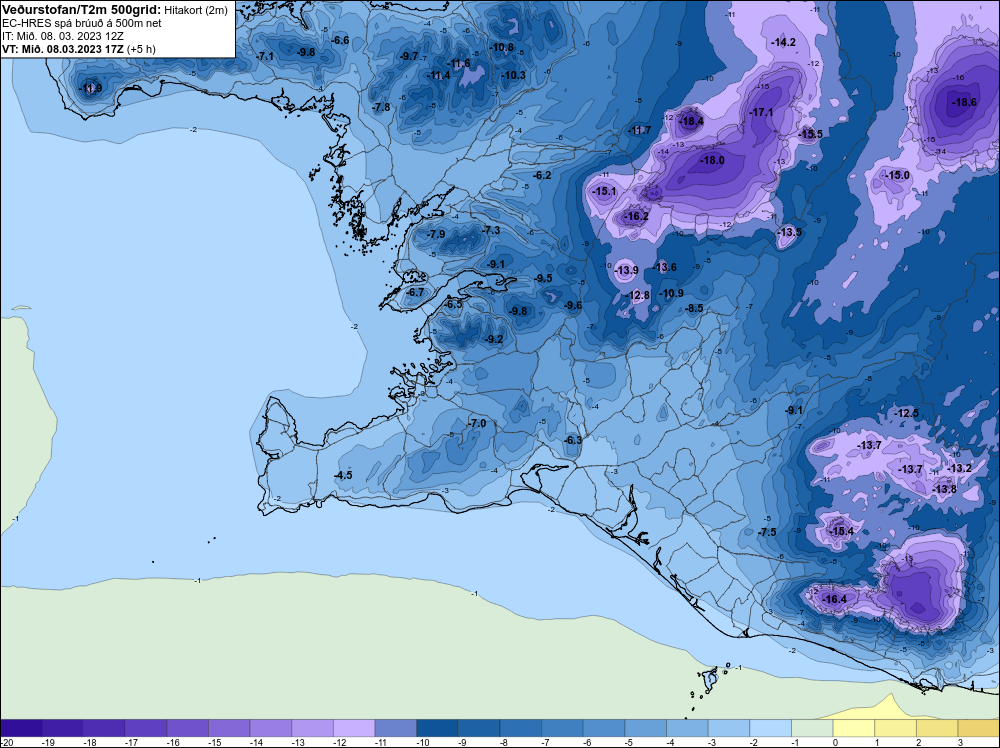Click the initial time line 'IT: Mið. 08. 03. 2023 12Z'
This screenshot has width=1000, height=748.
point(62,36)
